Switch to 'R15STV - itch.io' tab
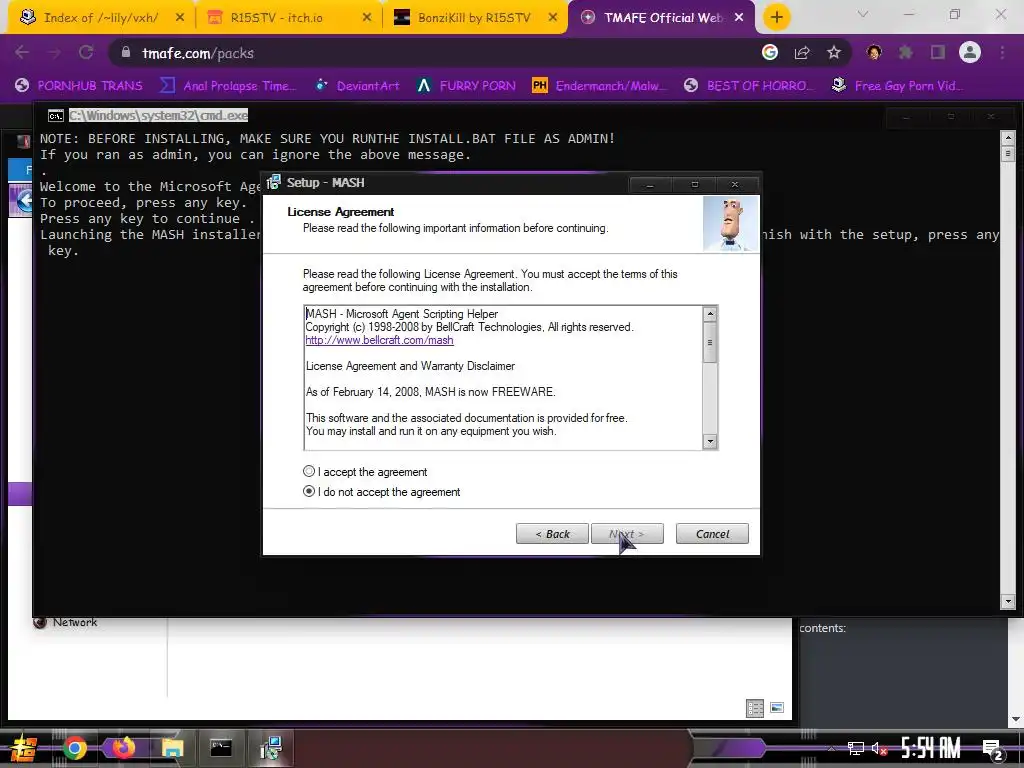This screenshot has height=768, width=1024. click(276, 18)
